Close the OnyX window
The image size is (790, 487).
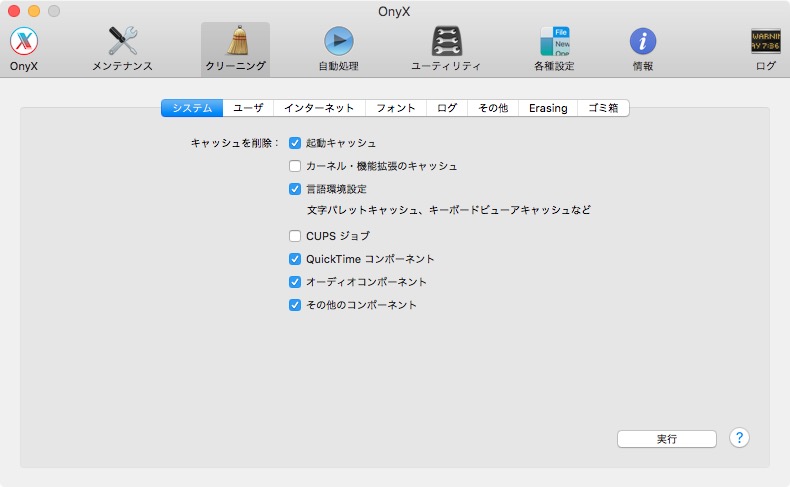[14, 11]
